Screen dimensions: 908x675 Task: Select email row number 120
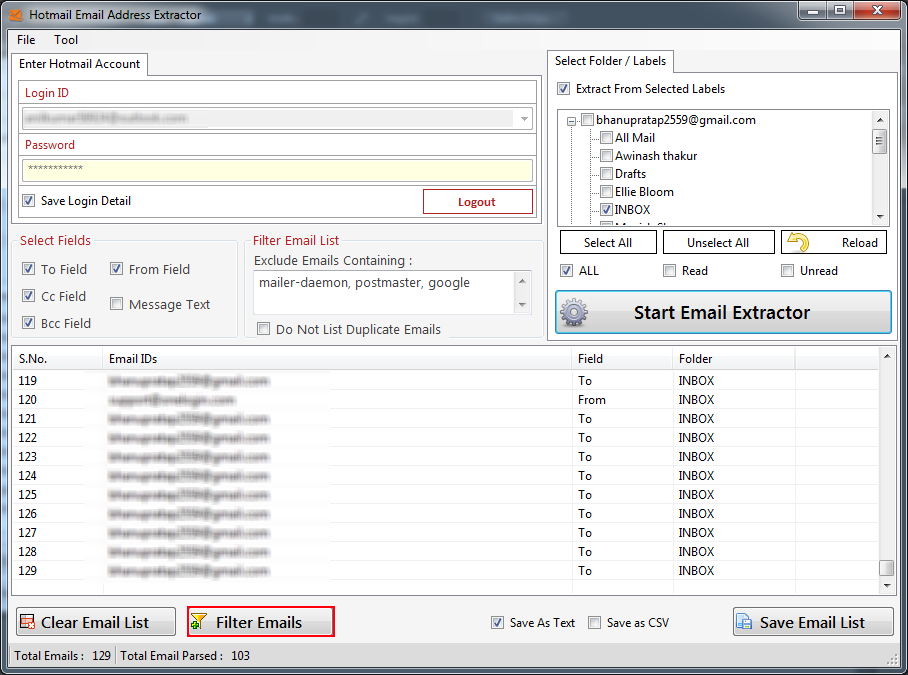coord(445,399)
